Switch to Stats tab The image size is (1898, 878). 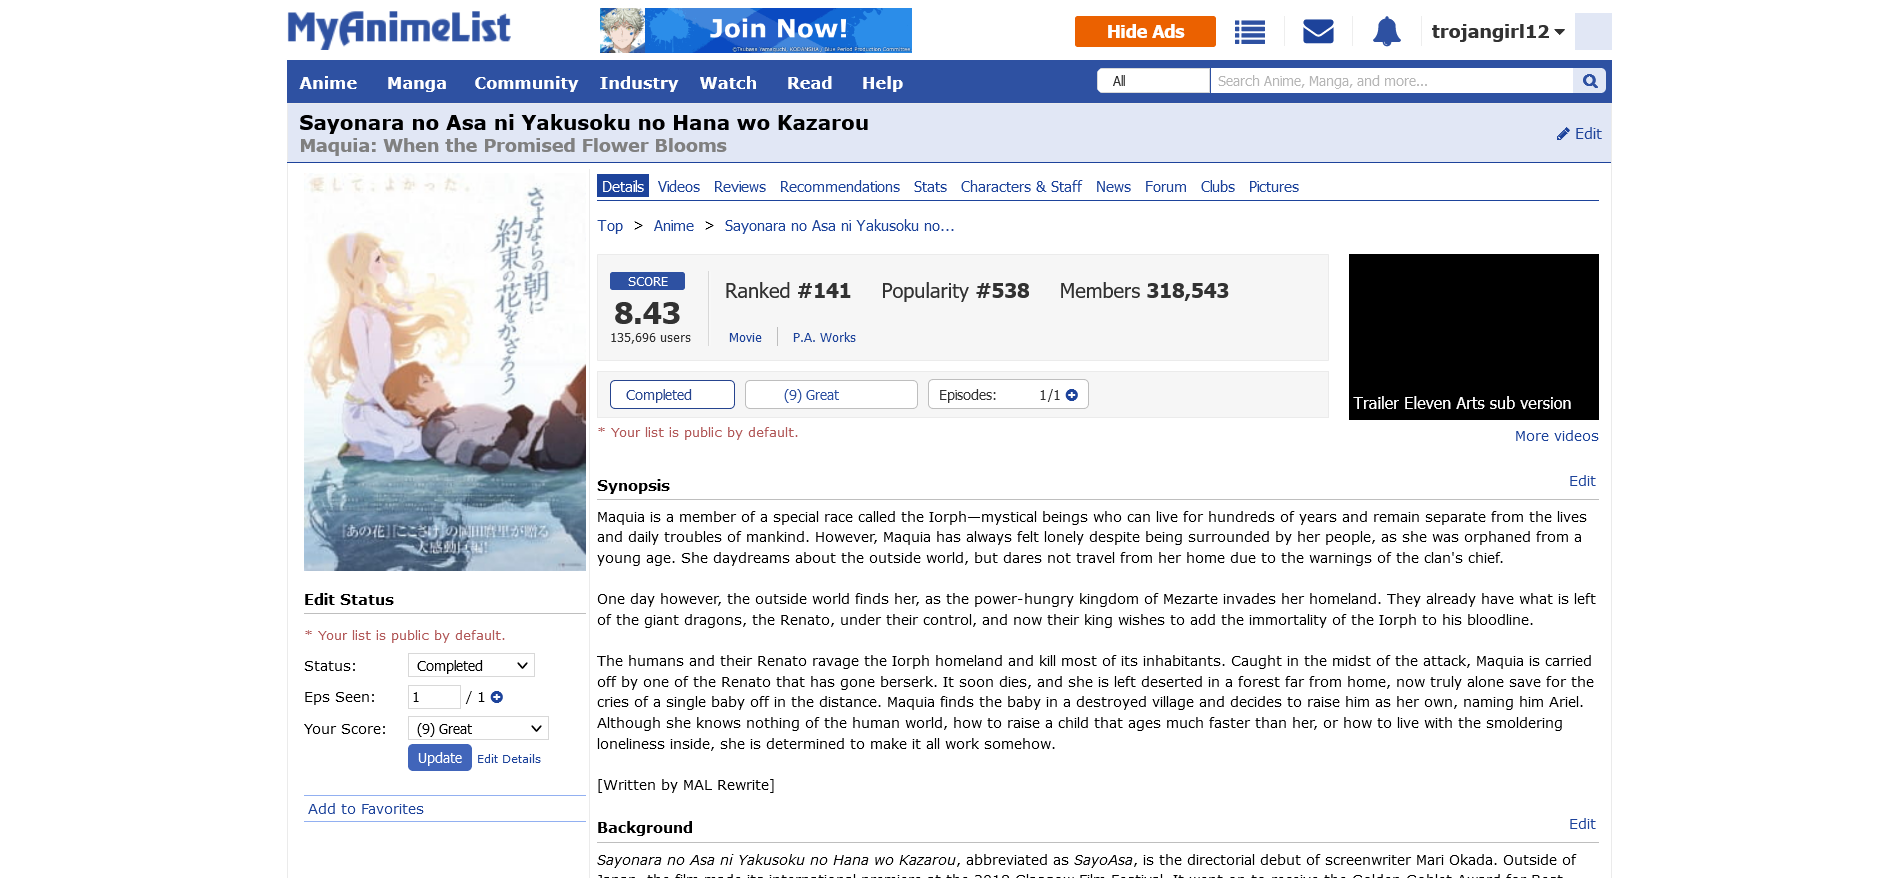[x=930, y=187]
